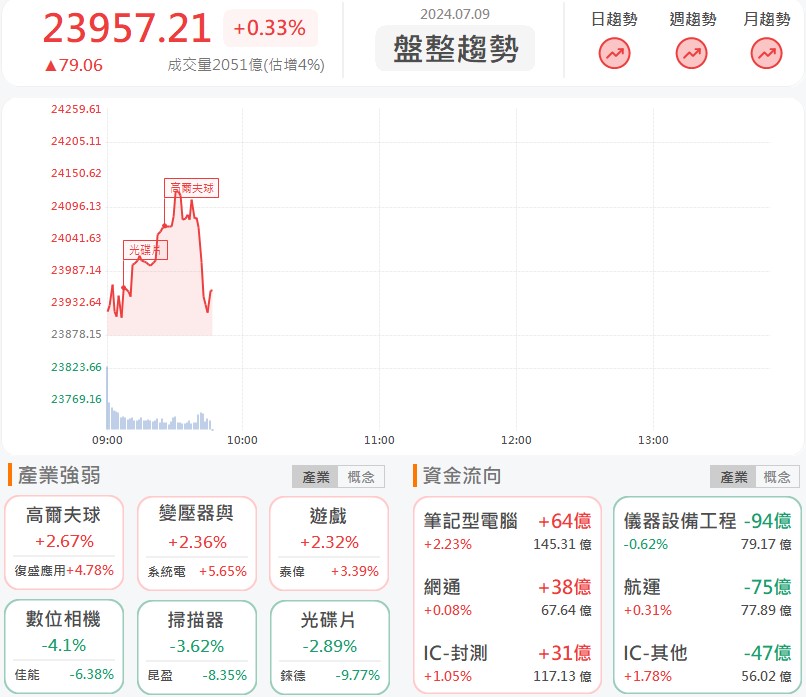Click the 月趨勢 label
Viewport: 806px width, 697px height.
[767, 20]
